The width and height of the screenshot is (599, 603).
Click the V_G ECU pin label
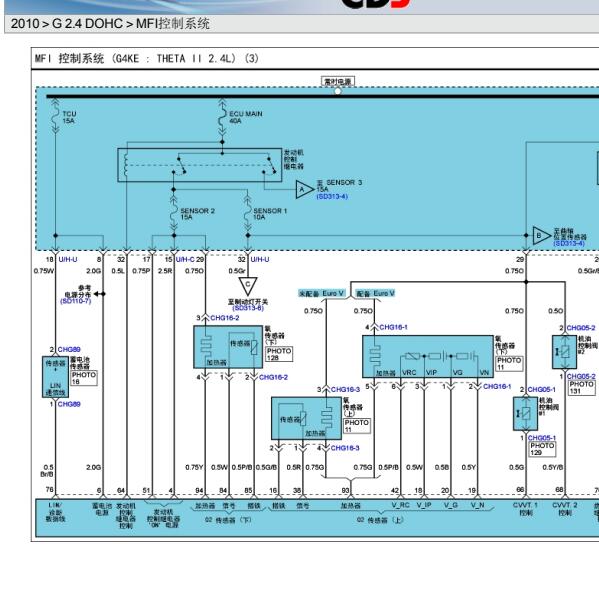(450, 505)
